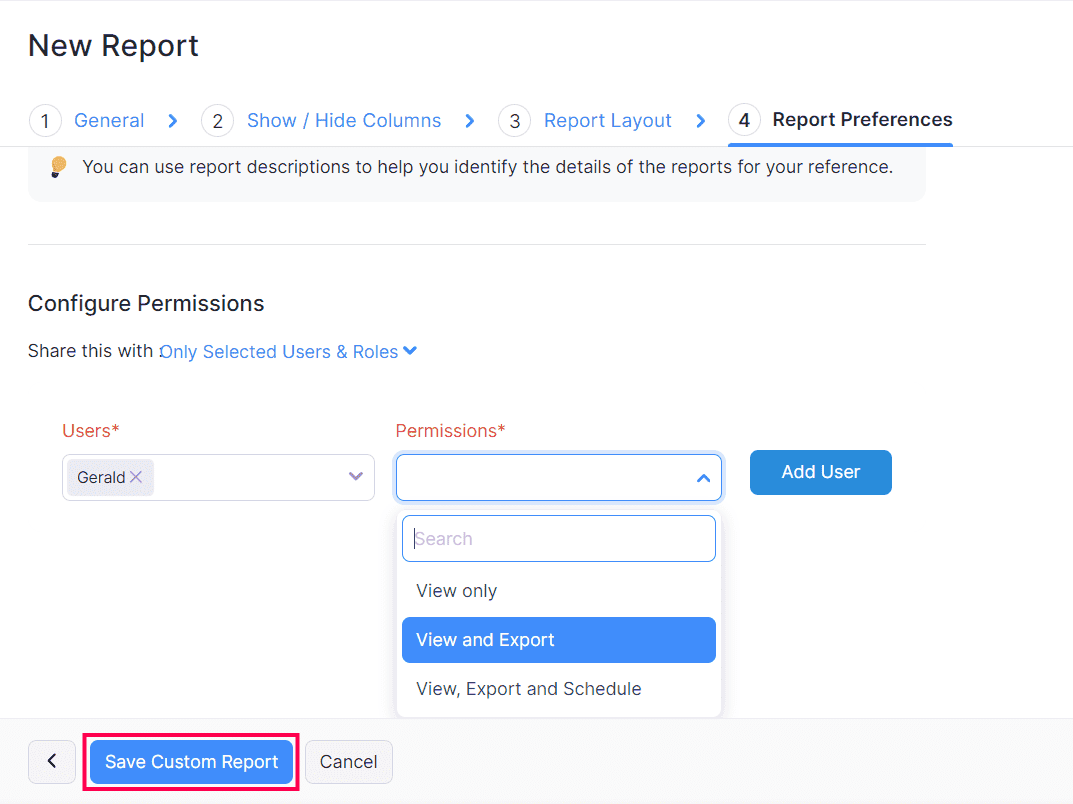Select 'View only' permission option
This screenshot has height=804, width=1073.
[457, 591]
